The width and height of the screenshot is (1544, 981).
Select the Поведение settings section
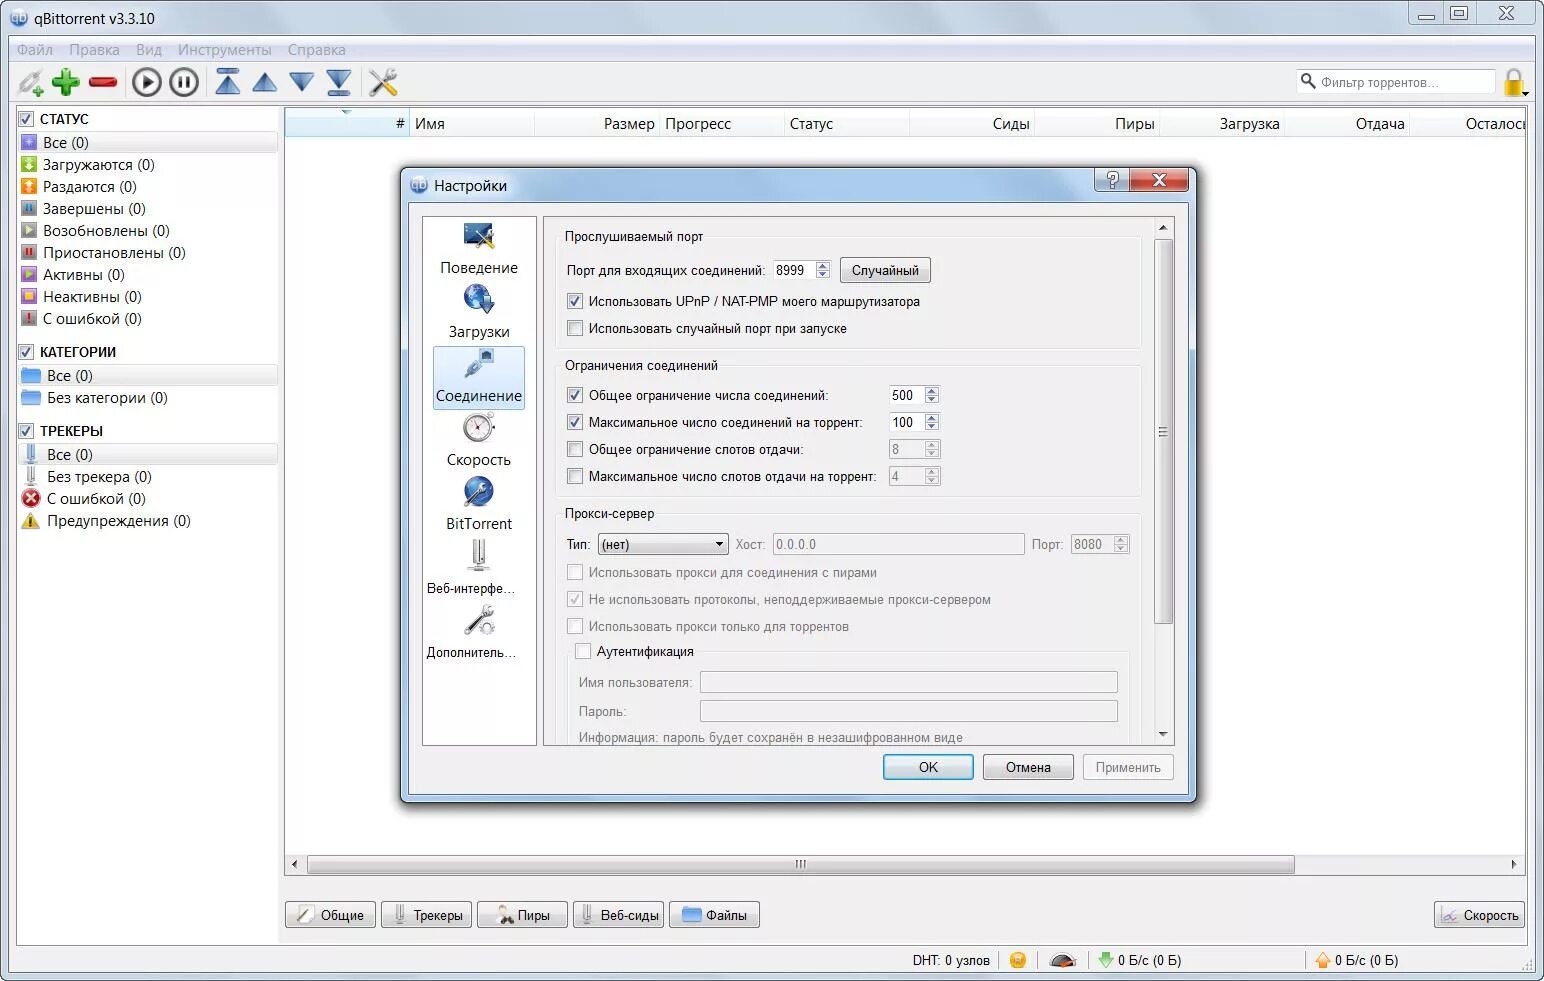point(479,249)
